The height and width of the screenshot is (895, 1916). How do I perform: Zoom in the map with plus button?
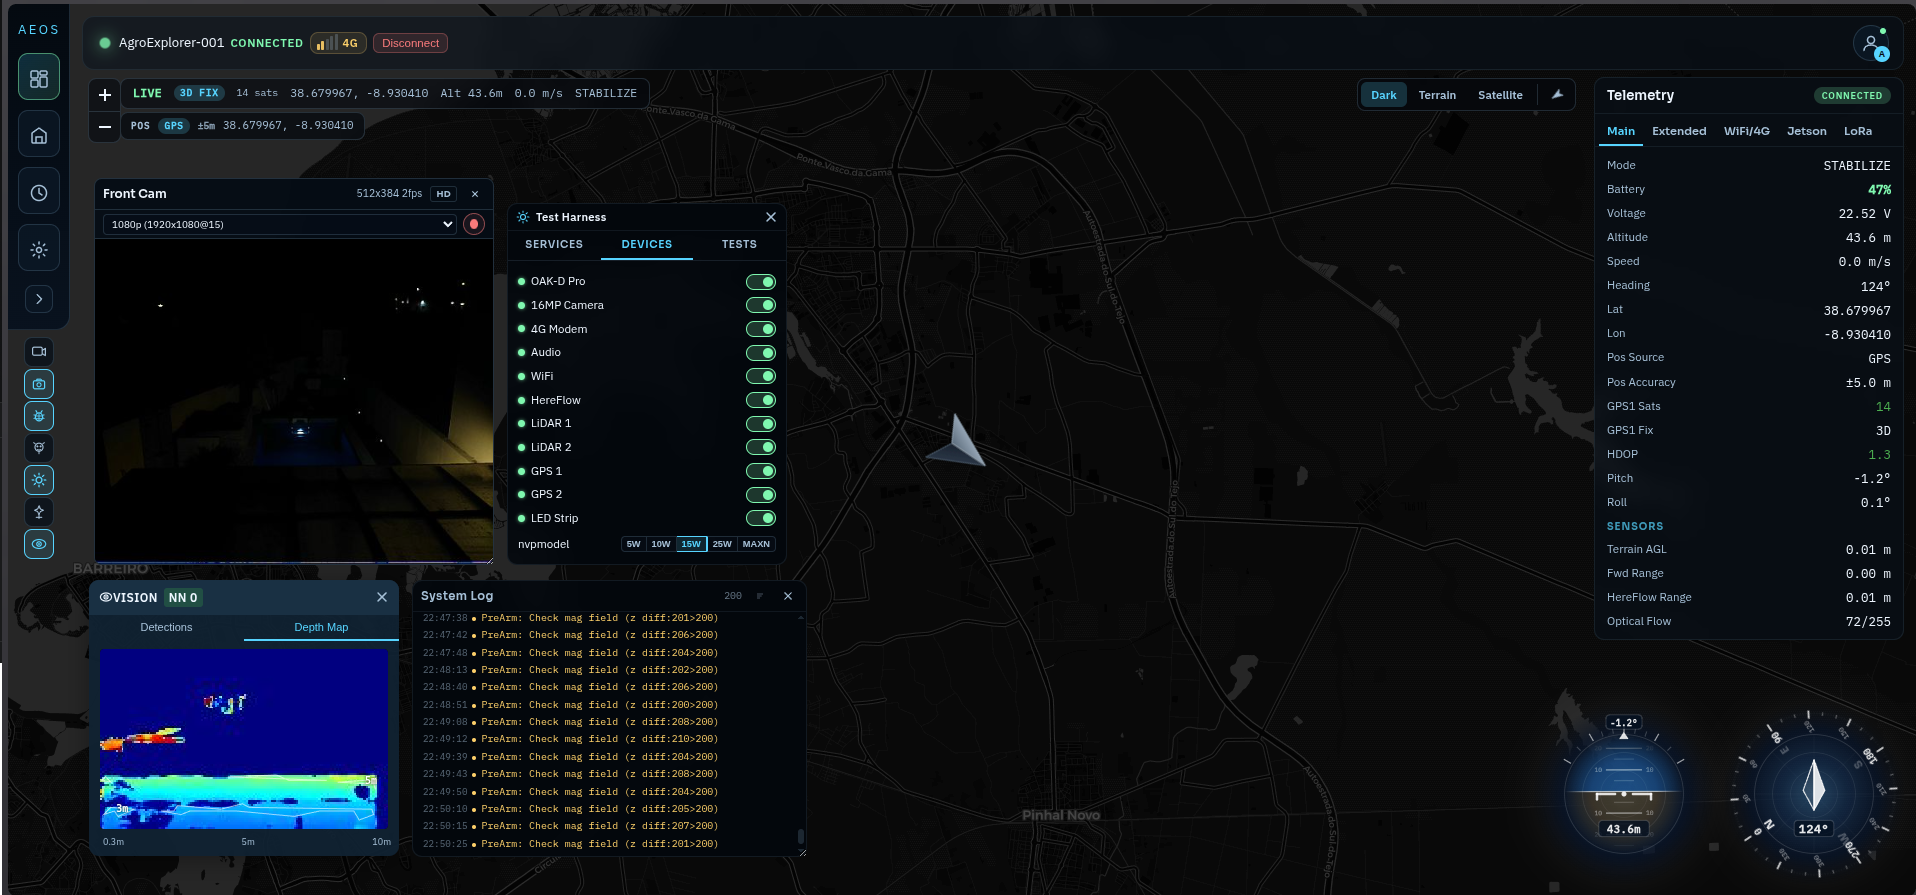click(x=105, y=95)
